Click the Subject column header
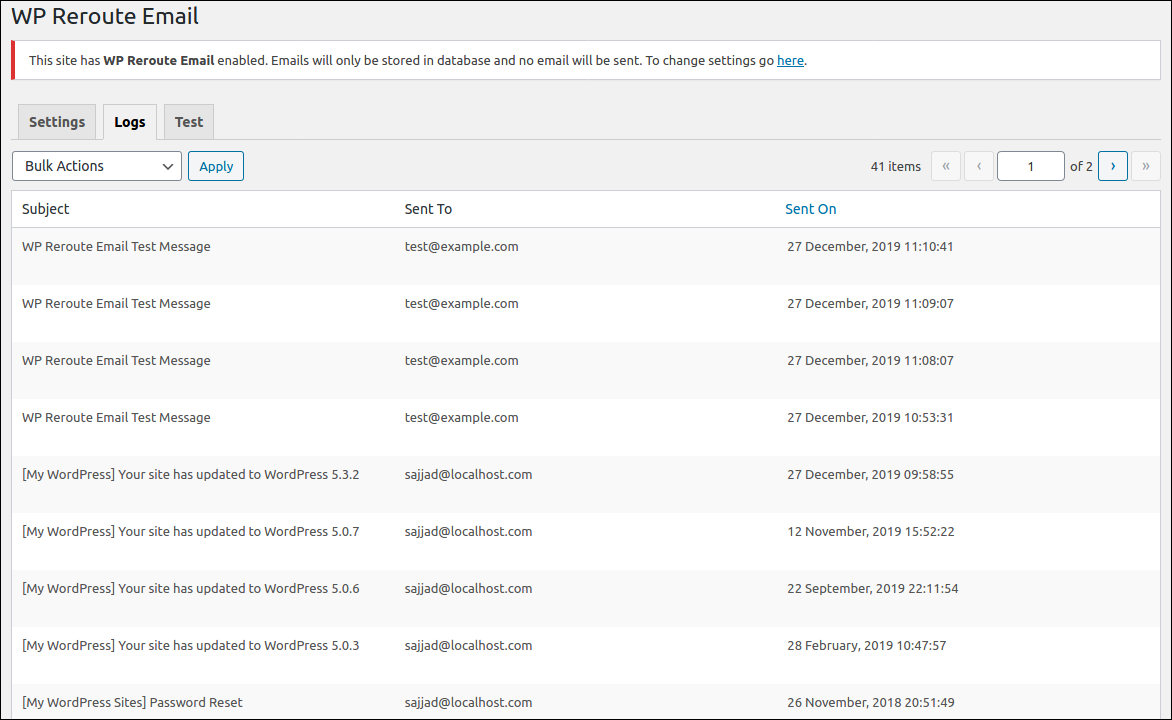The width and height of the screenshot is (1172, 720). 46,209
